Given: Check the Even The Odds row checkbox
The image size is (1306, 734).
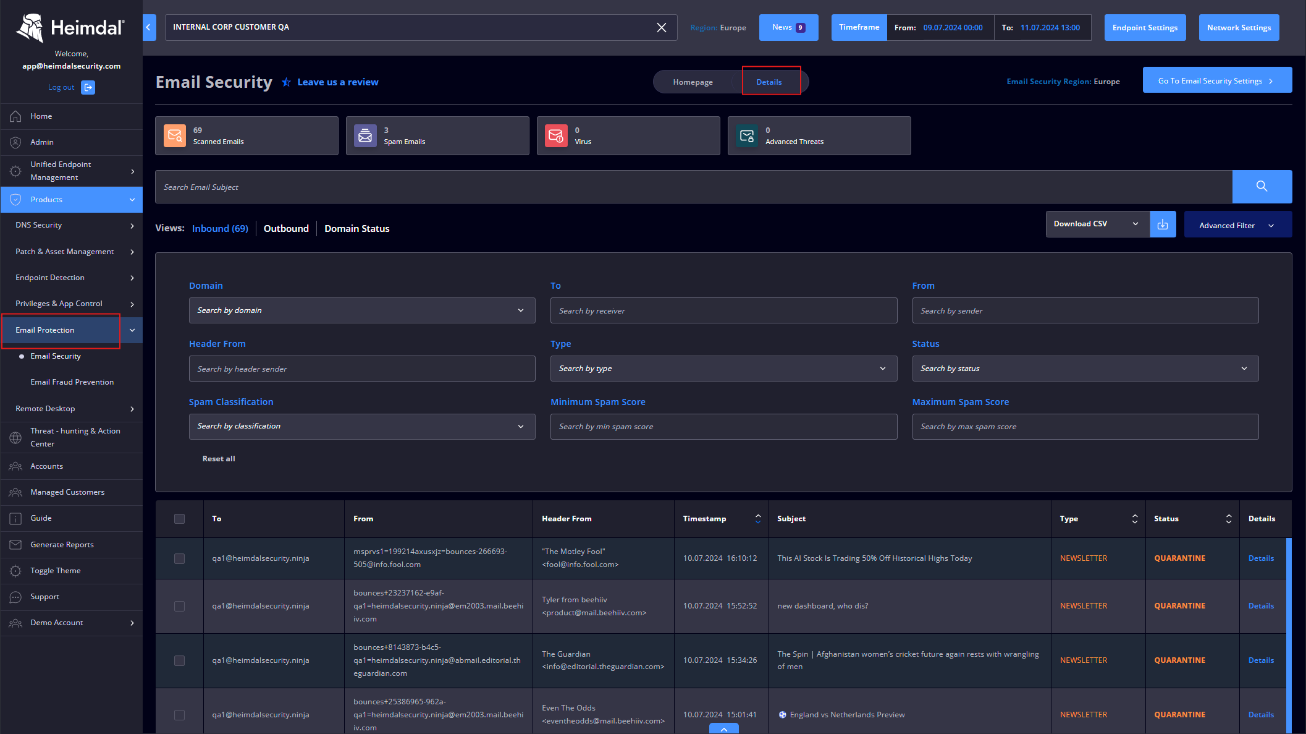Looking at the screenshot, I should (x=179, y=715).
